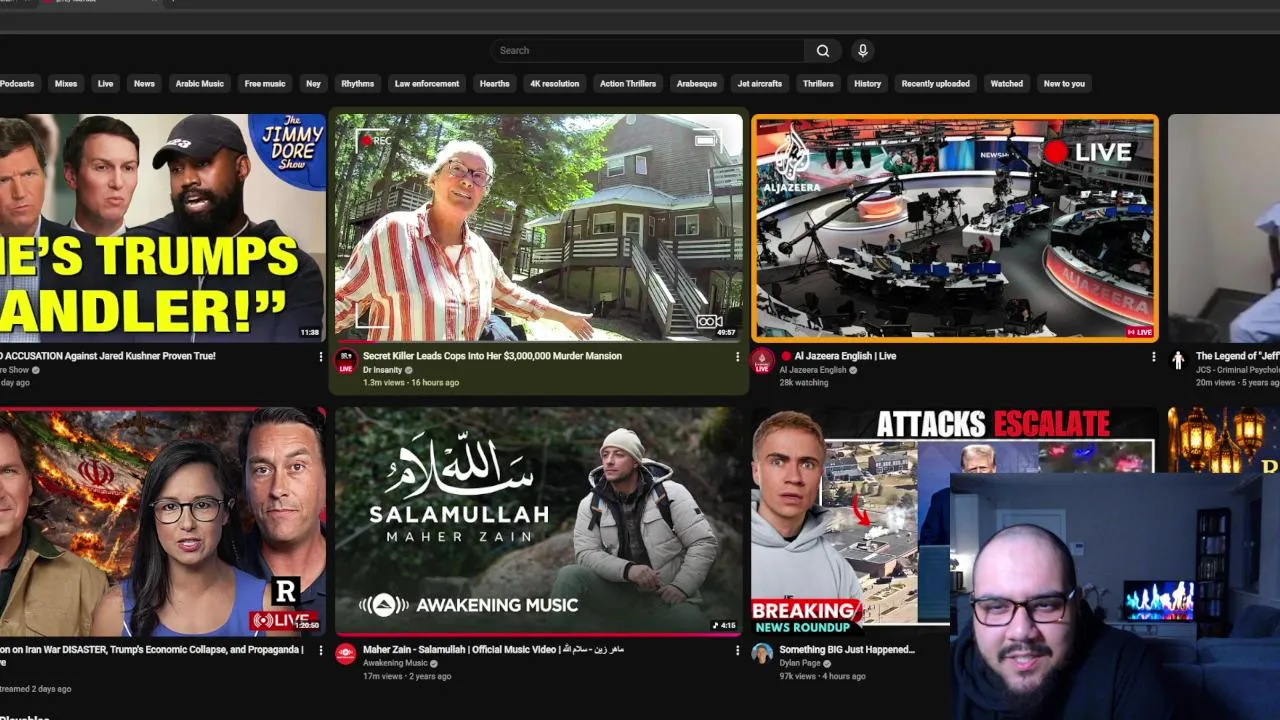
Task: Open options menu for Al Jazeera live video
Action: pos(1154,357)
